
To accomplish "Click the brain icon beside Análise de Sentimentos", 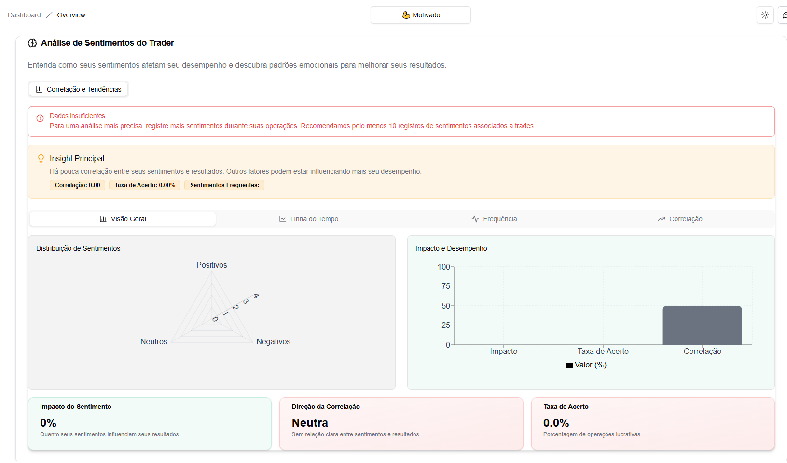I will click(x=32, y=43).
